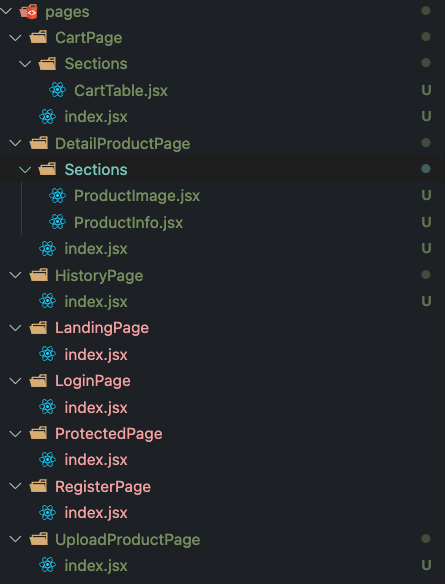Image resolution: width=445 pixels, height=584 pixels.
Task: Click the untracked U badge on CartTable.jsx
Action: (426, 90)
